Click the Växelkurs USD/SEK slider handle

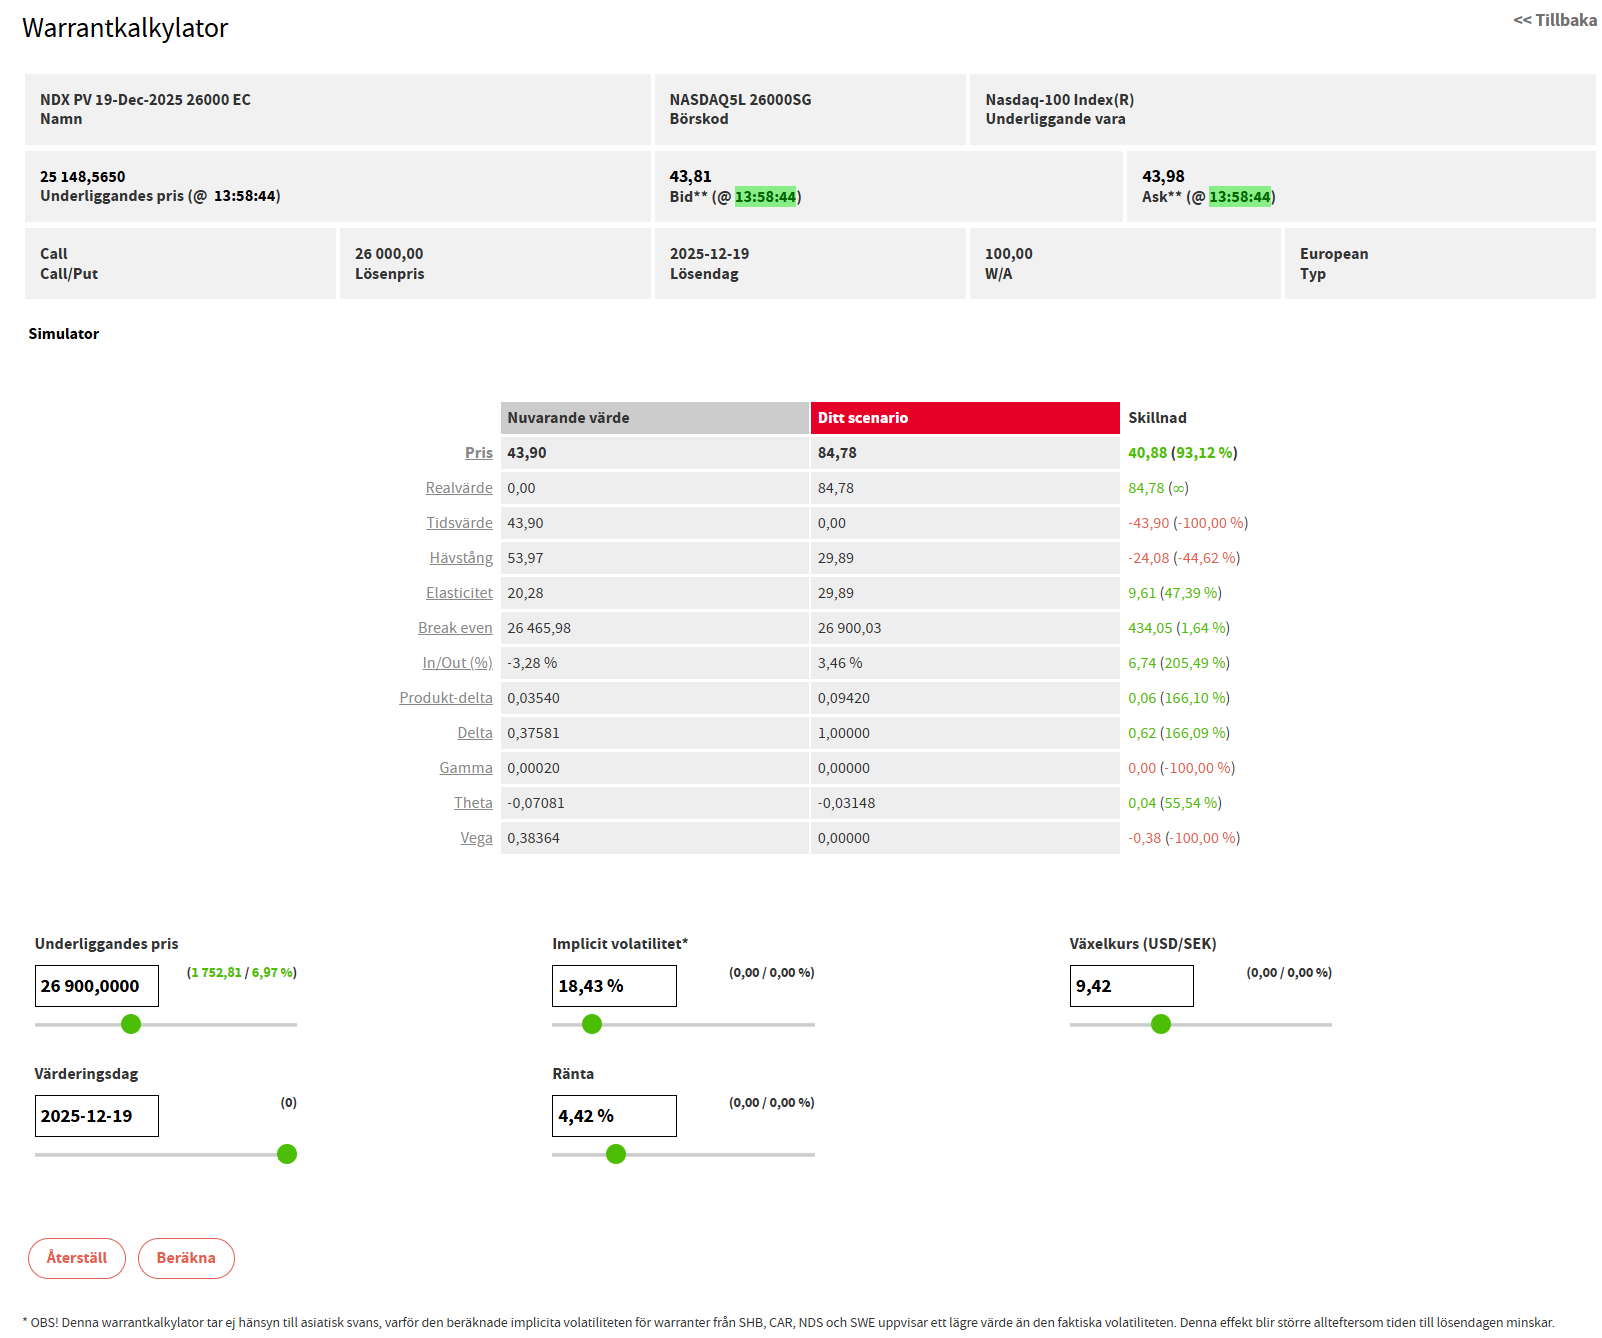coord(1161,1024)
